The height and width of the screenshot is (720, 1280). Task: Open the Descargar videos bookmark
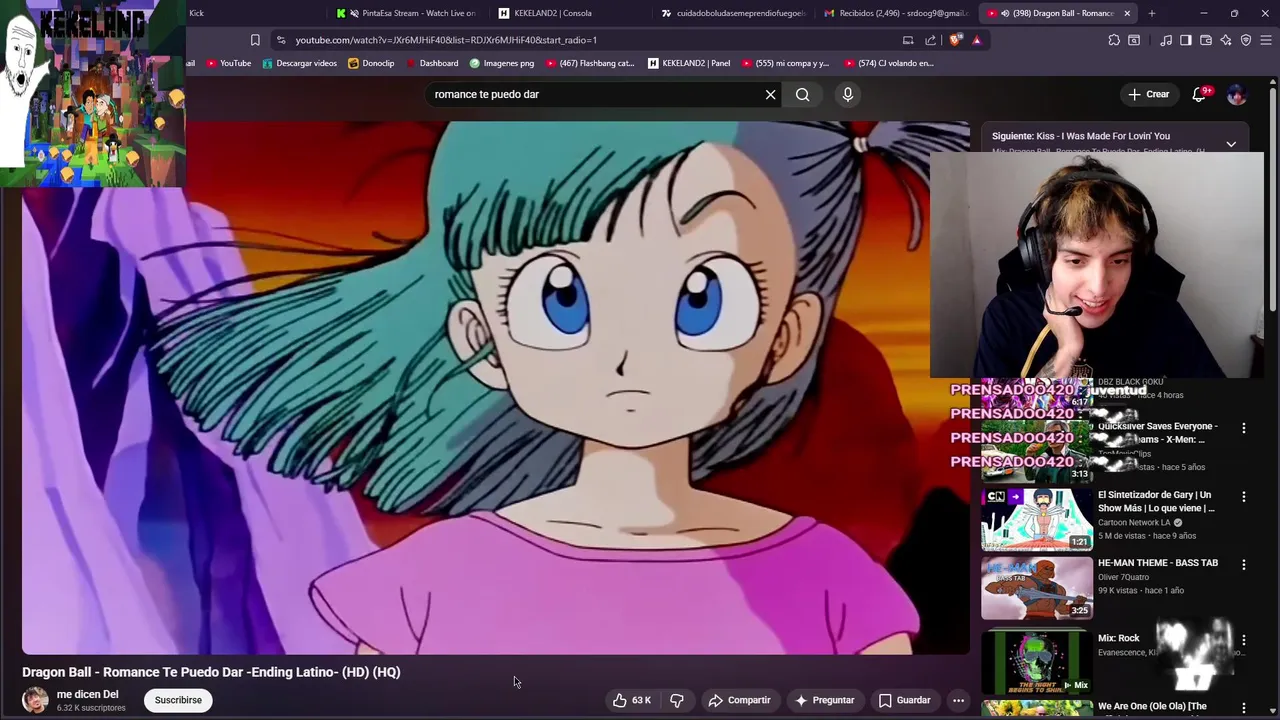(x=299, y=63)
